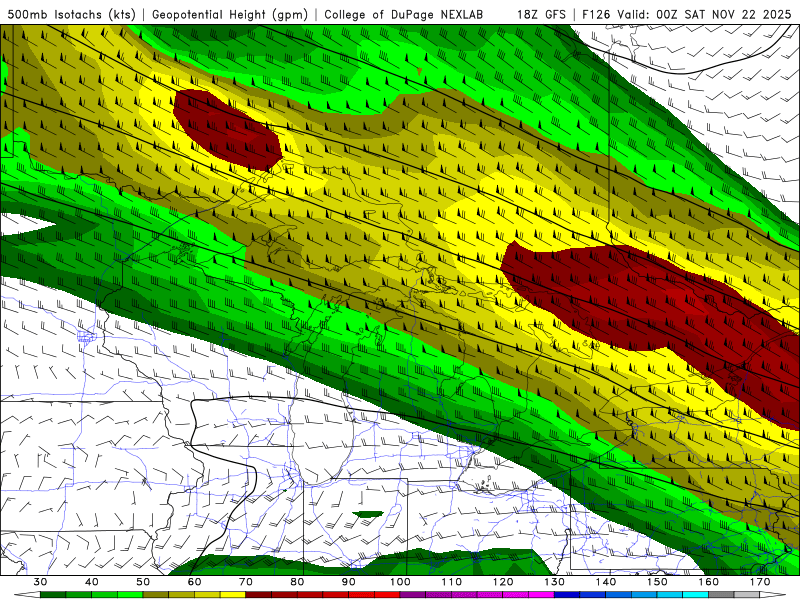Select the darkest green swatch starting at 30
This screenshot has height=600, width=800.
tap(53, 595)
